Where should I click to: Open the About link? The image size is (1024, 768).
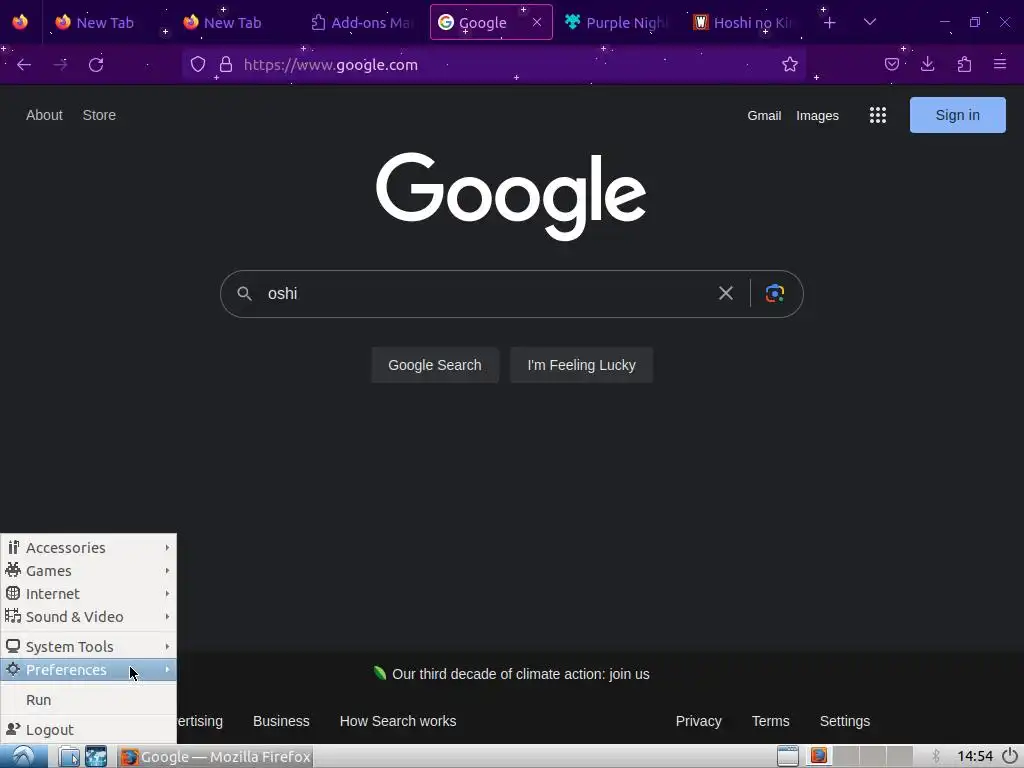(44, 115)
